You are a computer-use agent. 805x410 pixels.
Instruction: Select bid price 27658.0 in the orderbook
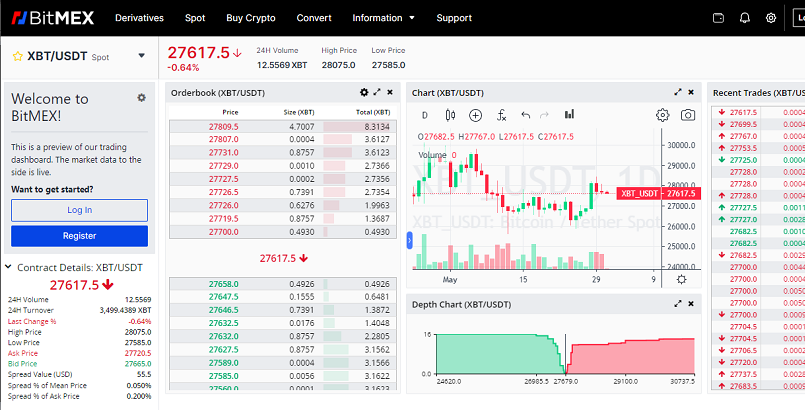point(223,284)
